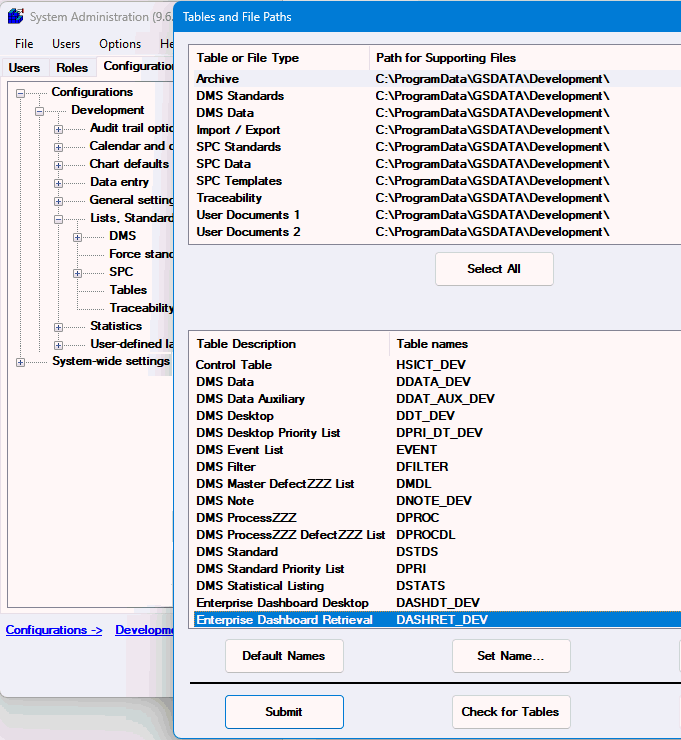Expand the SPC tree node

click(x=78, y=272)
